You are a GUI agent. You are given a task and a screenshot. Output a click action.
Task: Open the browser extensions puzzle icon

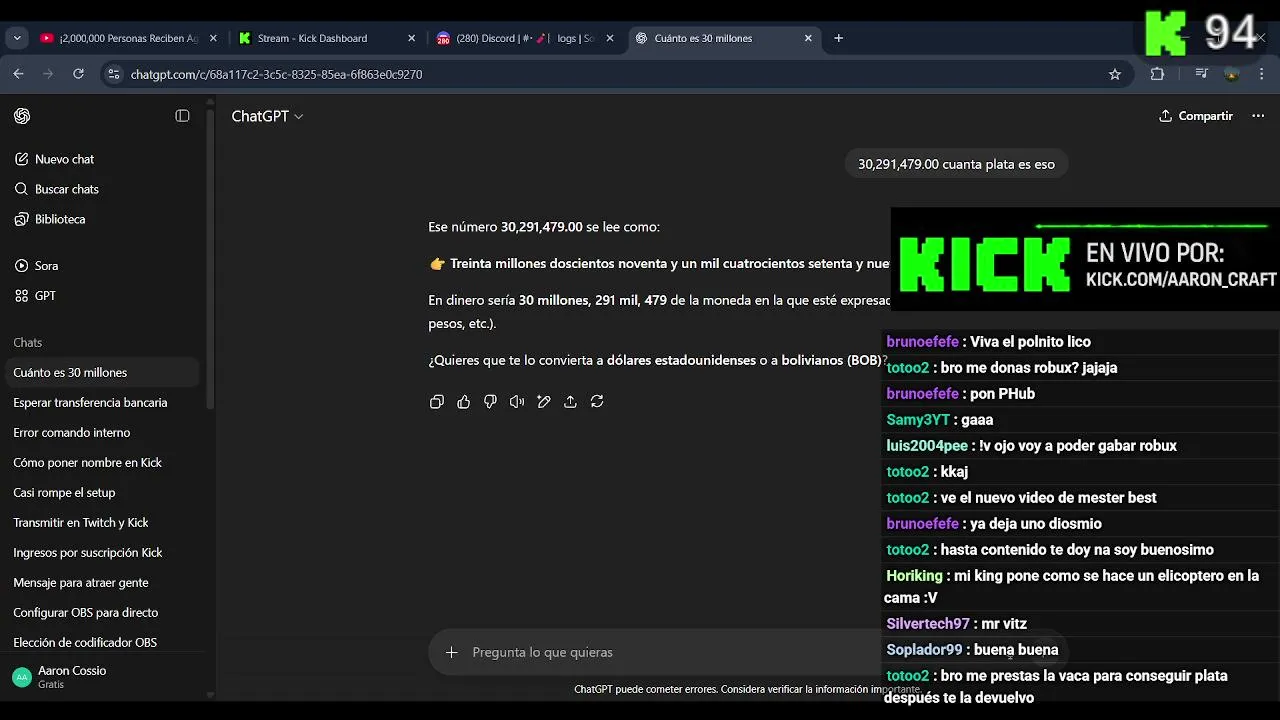point(1157,74)
